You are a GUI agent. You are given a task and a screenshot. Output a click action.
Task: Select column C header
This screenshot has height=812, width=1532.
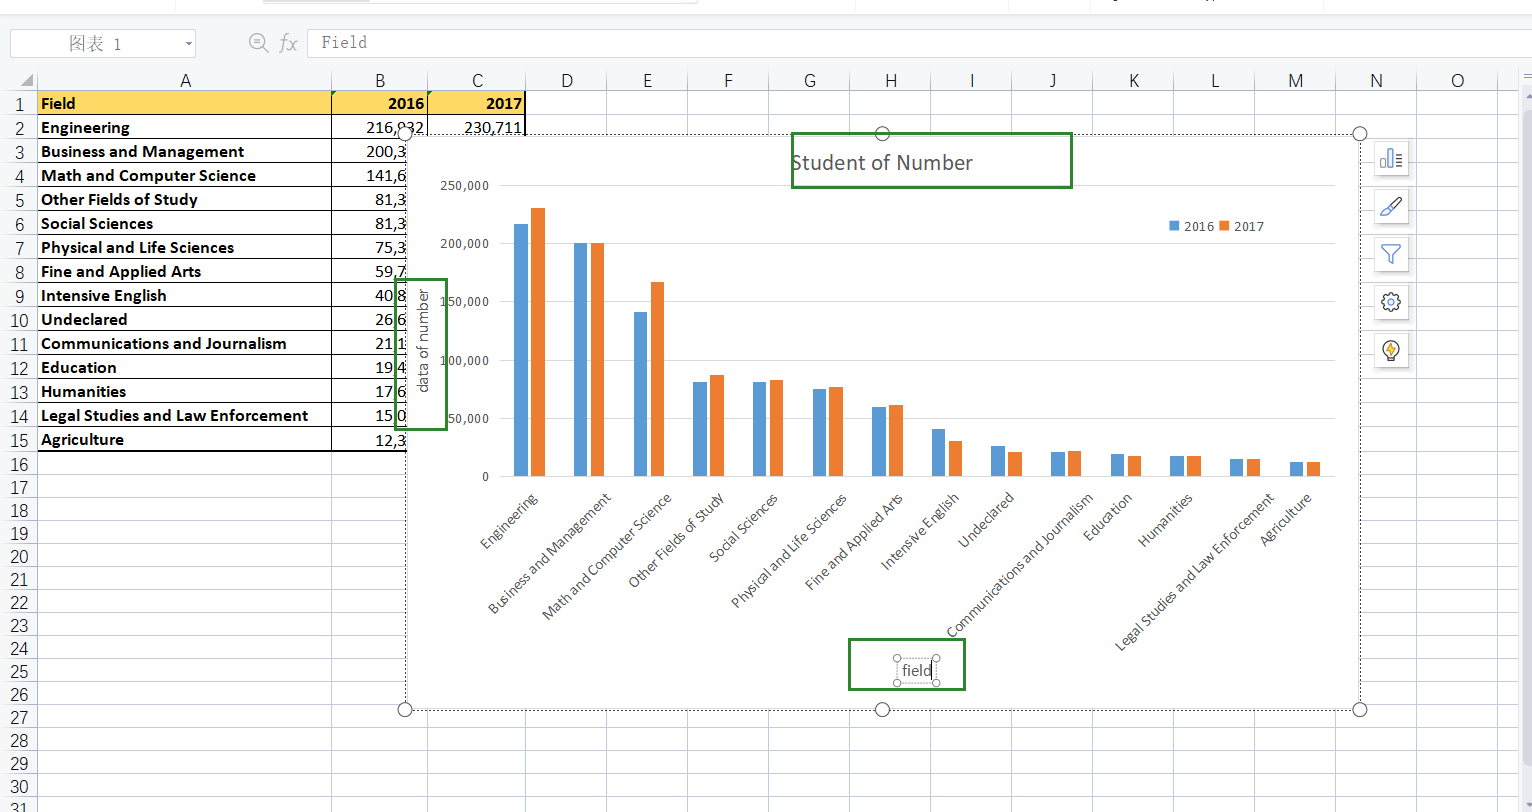tap(477, 81)
